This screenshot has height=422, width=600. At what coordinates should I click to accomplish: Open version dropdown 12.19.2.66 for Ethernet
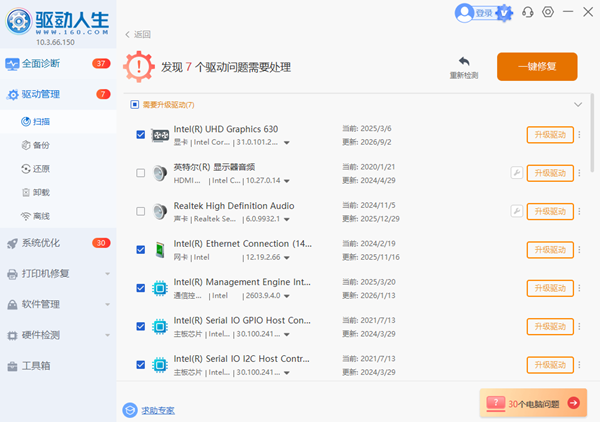coord(287,257)
